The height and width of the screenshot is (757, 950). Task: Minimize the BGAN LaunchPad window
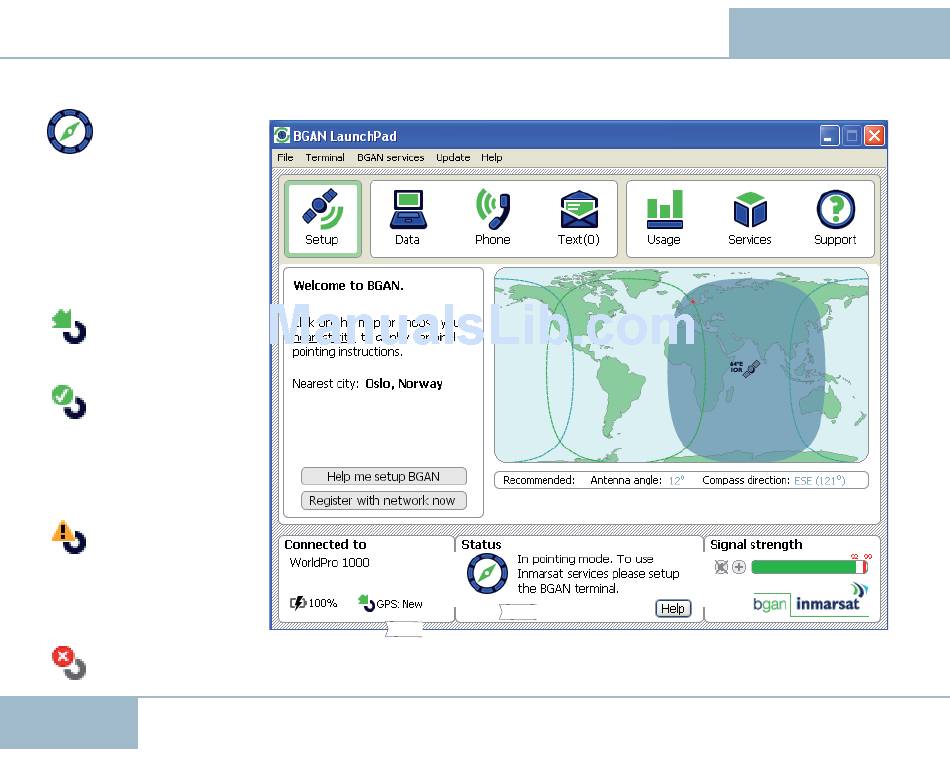[x=829, y=136]
